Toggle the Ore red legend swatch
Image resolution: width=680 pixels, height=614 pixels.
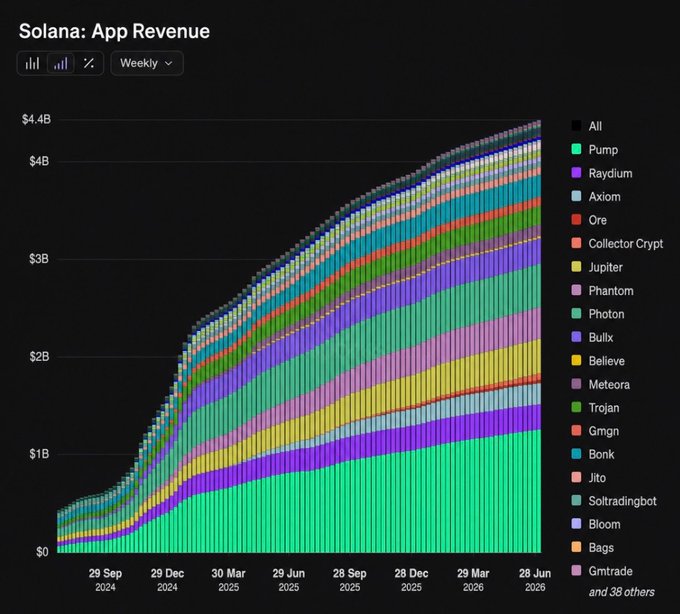(576, 219)
